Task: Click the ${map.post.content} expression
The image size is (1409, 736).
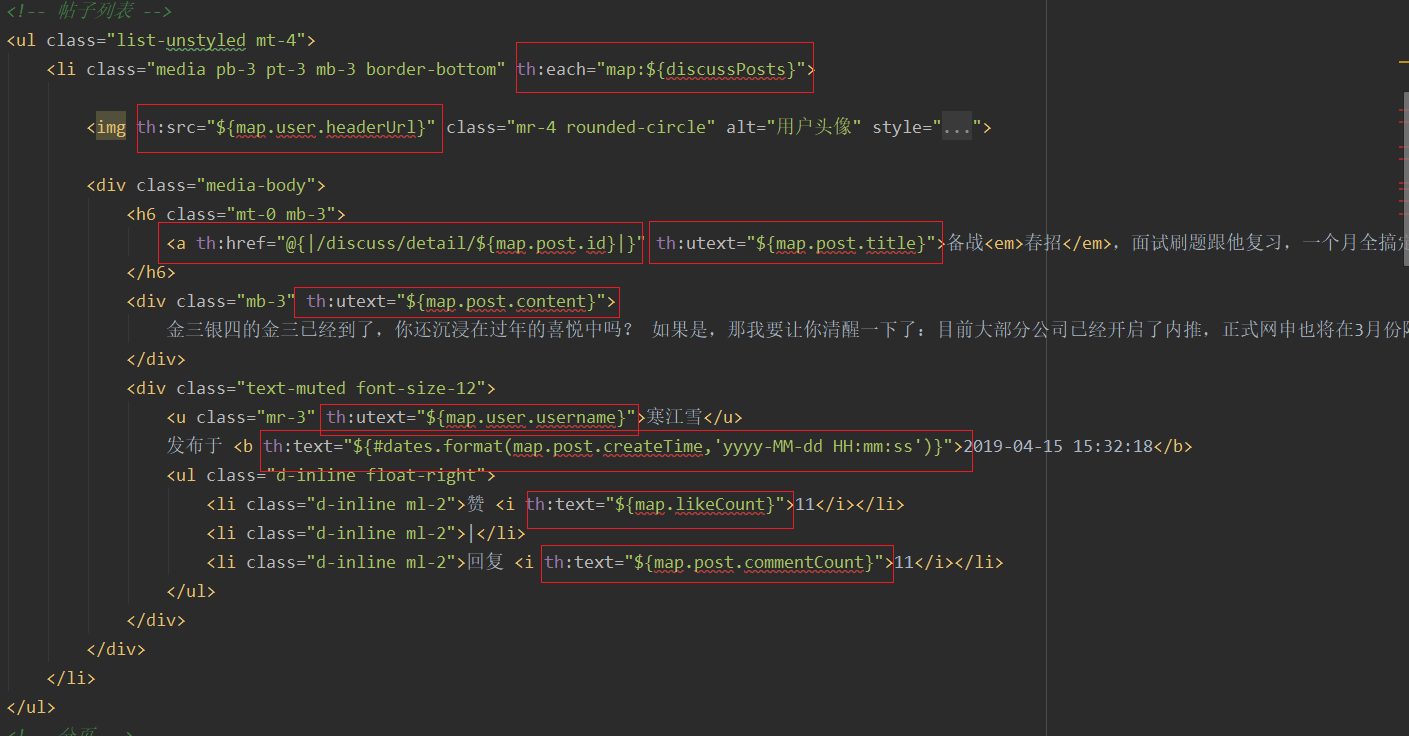Action: [503, 302]
